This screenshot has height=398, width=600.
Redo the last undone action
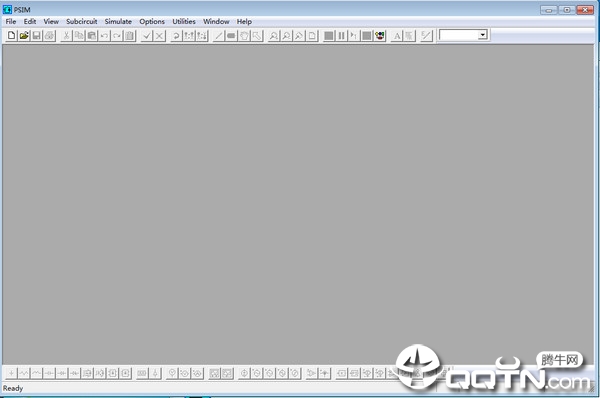pyautogui.click(x=117, y=36)
